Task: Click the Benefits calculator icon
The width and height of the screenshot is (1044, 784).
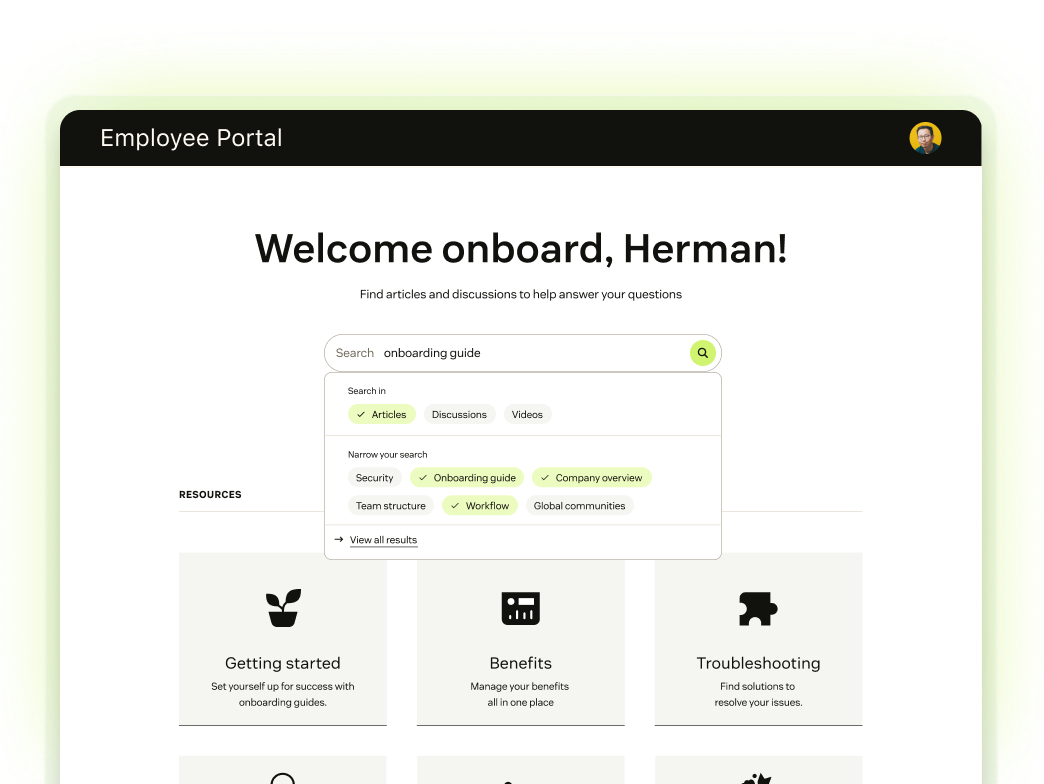Action: click(520, 608)
